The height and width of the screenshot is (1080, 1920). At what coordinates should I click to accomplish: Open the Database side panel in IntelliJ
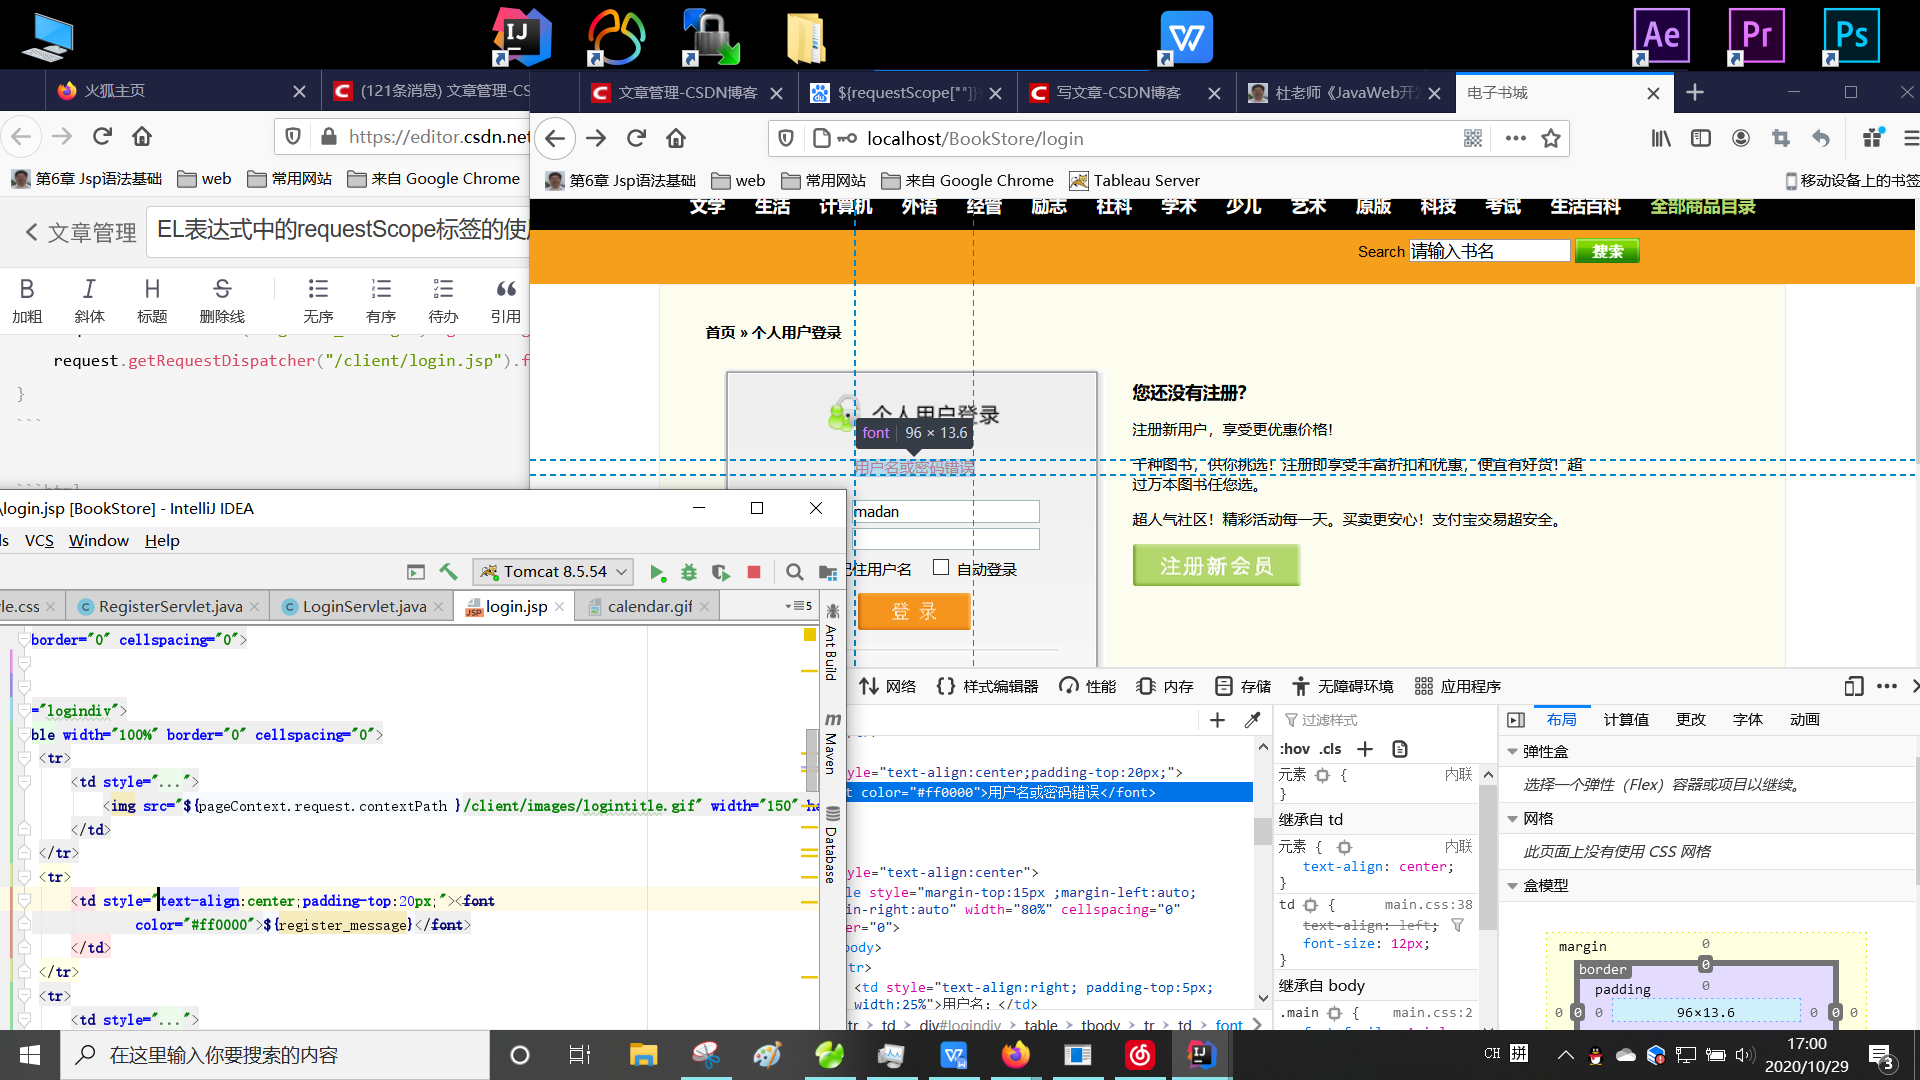(x=832, y=845)
